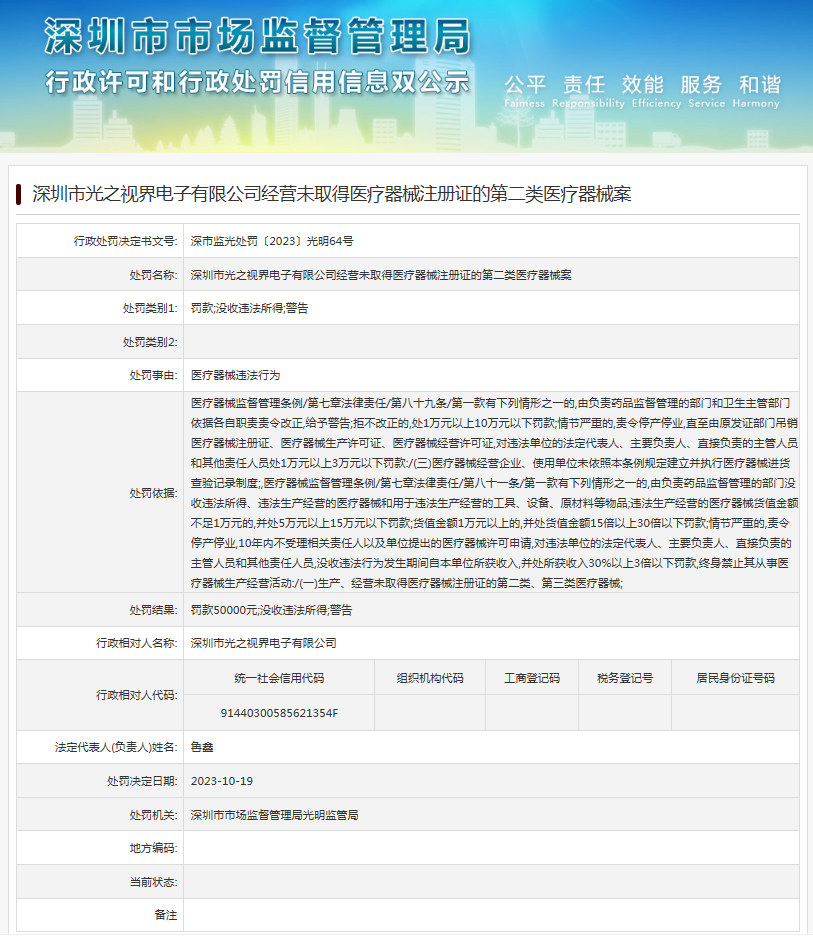
Task: Click the 处罚决定日期 label
Action: tap(142, 781)
